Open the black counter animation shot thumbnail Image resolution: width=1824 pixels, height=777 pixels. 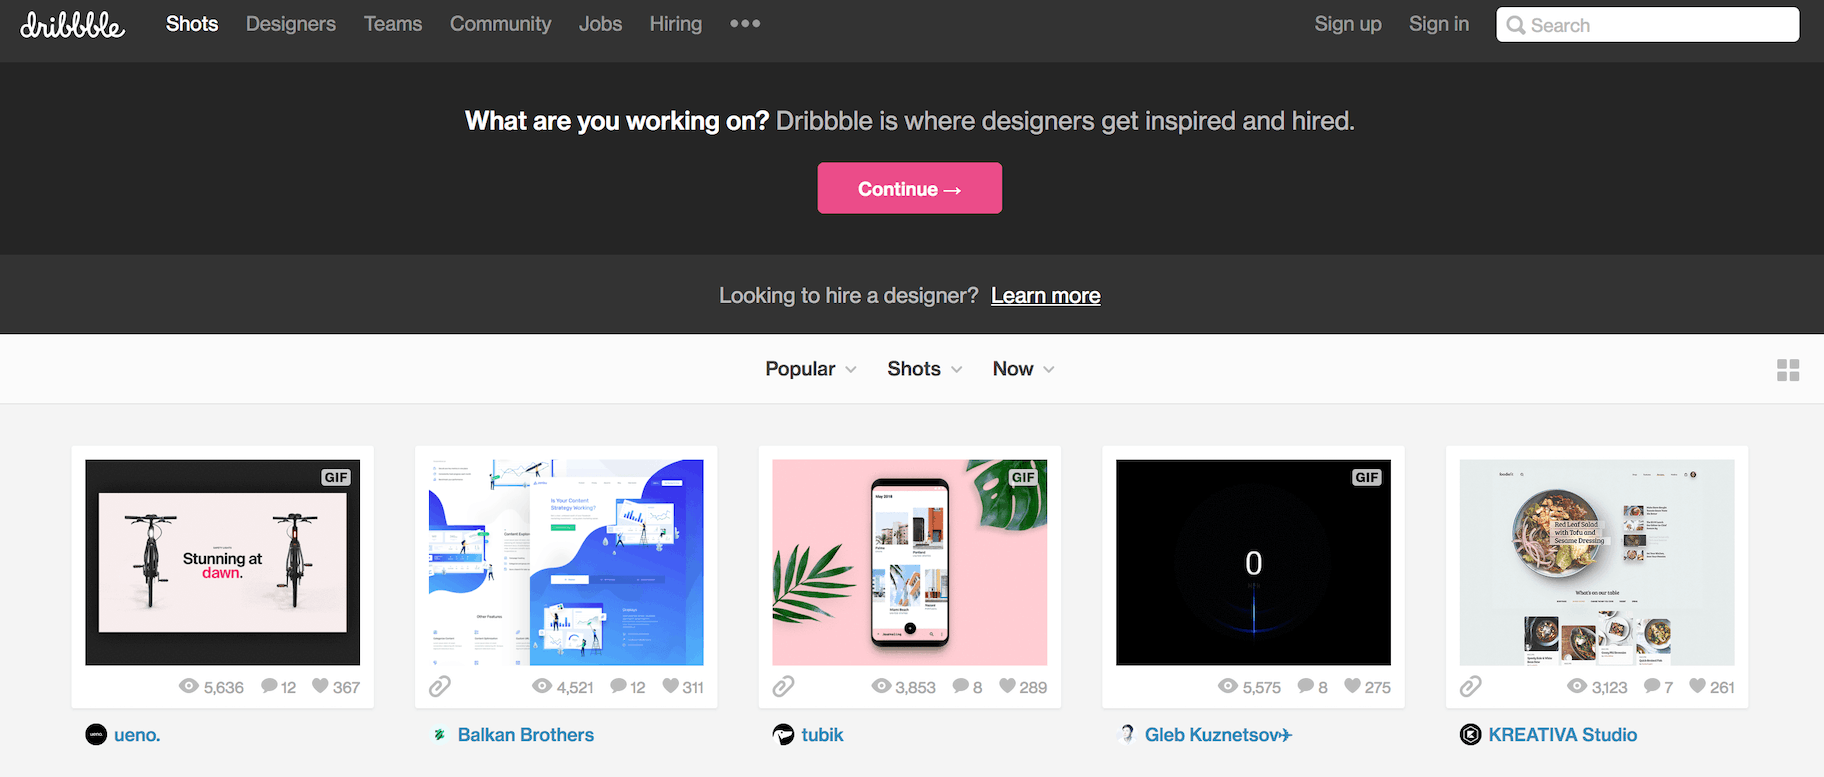point(1253,562)
